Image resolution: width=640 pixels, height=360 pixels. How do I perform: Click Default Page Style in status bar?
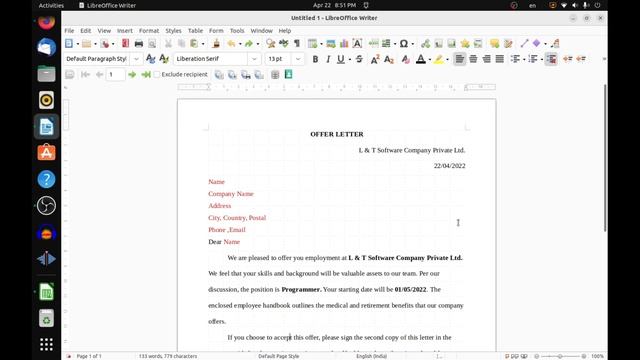tap(278, 356)
